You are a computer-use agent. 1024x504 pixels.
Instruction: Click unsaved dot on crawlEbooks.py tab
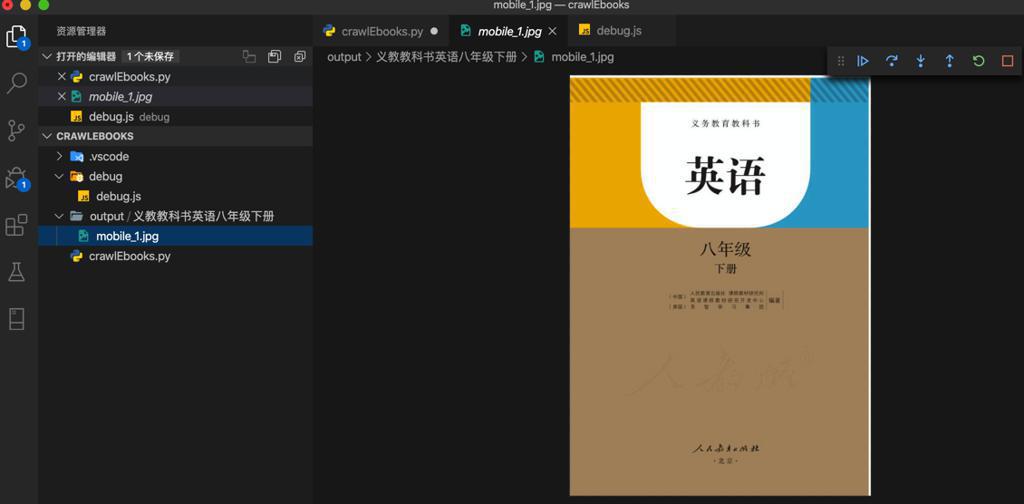tap(434, 31)
